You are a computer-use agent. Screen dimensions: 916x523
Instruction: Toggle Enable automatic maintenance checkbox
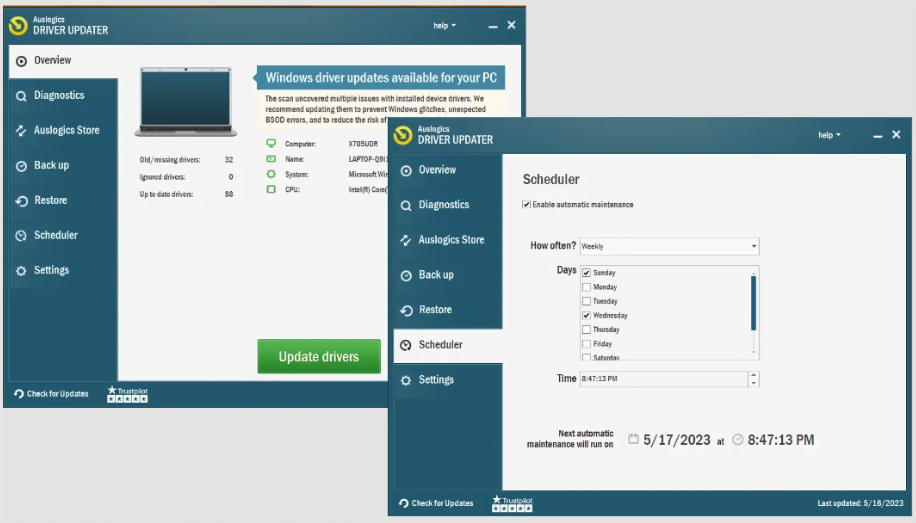pyautogui.click(x=526, y=205)
